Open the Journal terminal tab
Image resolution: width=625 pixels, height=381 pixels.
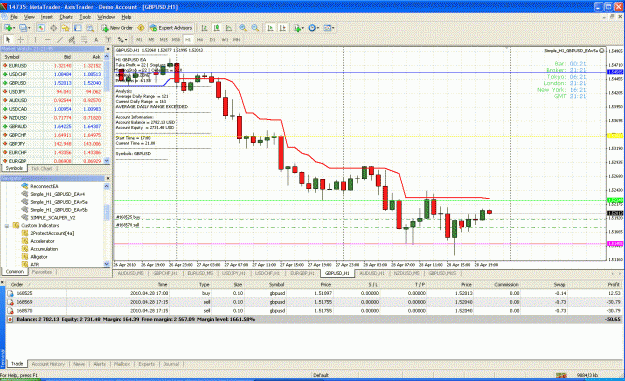[171, 364]
